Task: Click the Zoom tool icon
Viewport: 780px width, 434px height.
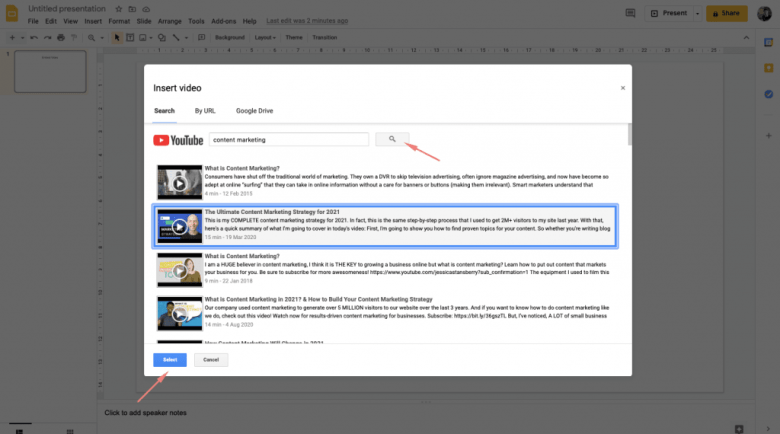Action: coord(92,37)
